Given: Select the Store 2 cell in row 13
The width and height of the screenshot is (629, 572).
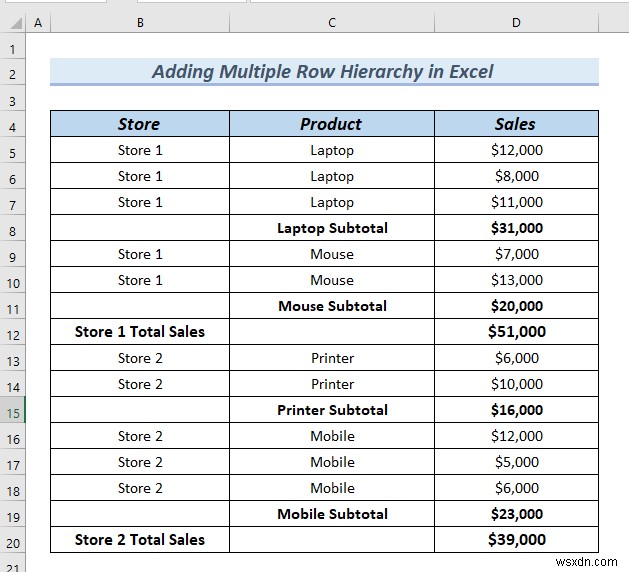Looking at the screenshot, I should pyautogui.click(x=140, y=358).
